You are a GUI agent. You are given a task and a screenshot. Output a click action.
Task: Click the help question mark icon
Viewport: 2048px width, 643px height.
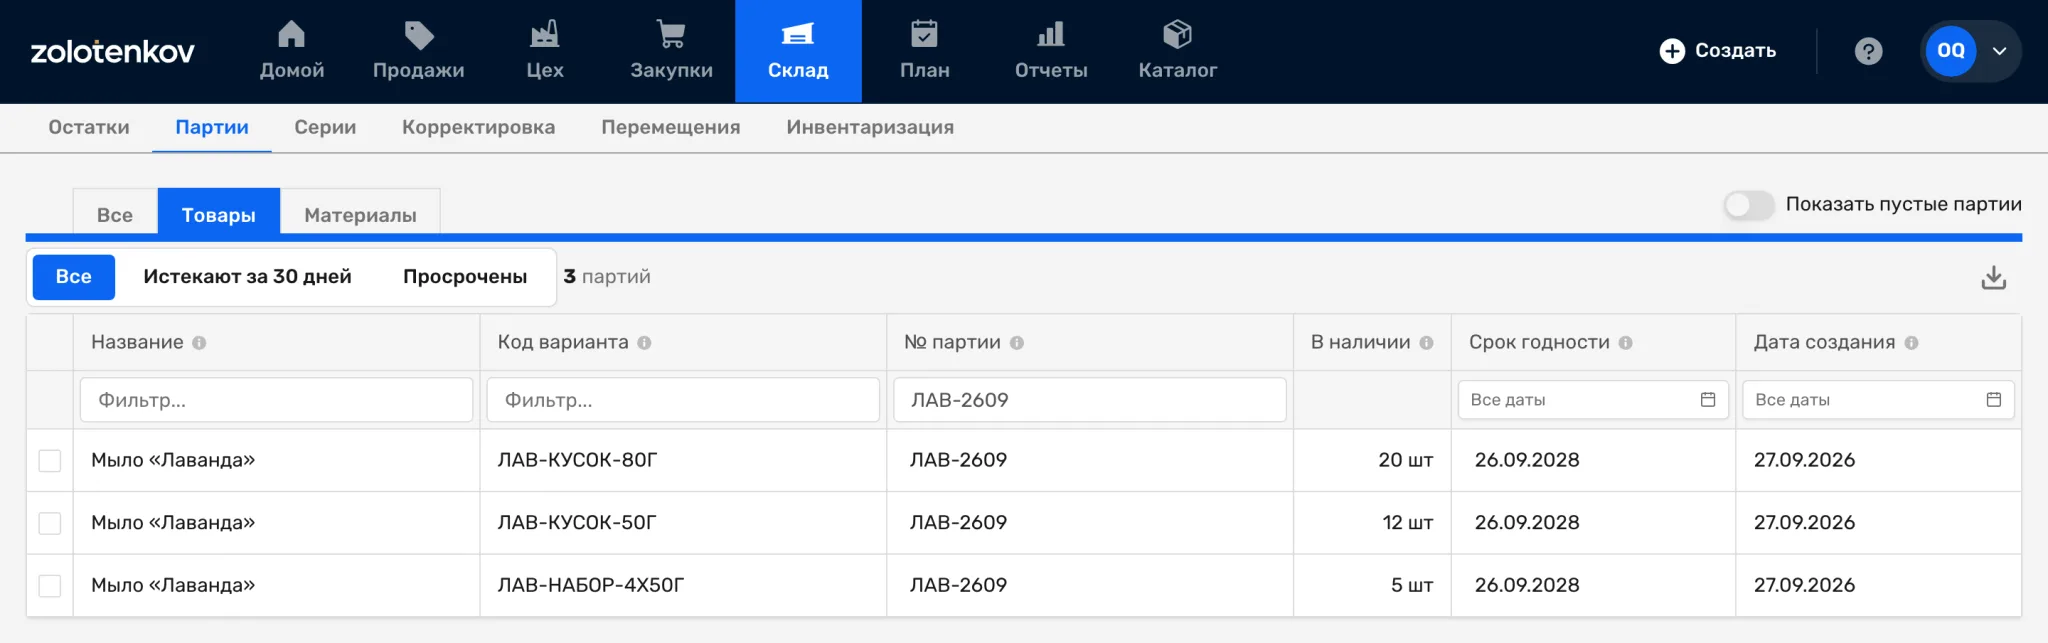coord(1868,51)
